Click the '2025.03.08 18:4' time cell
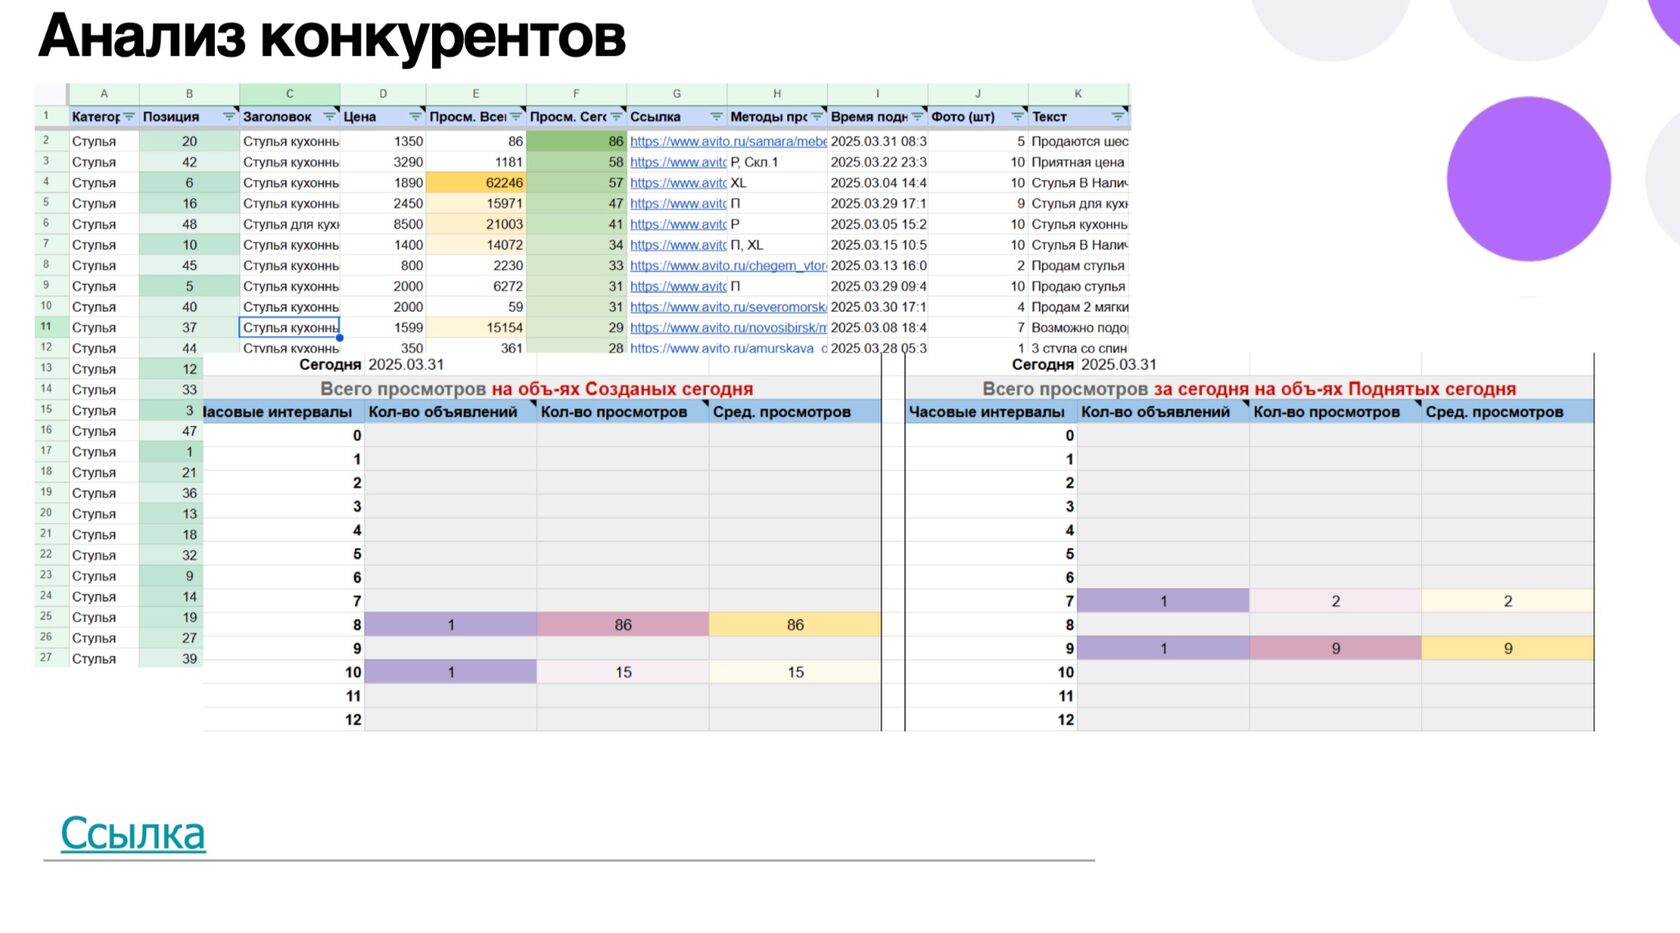Image resolution: width=1680 pixels, height=933 pixels. [878, 328]
